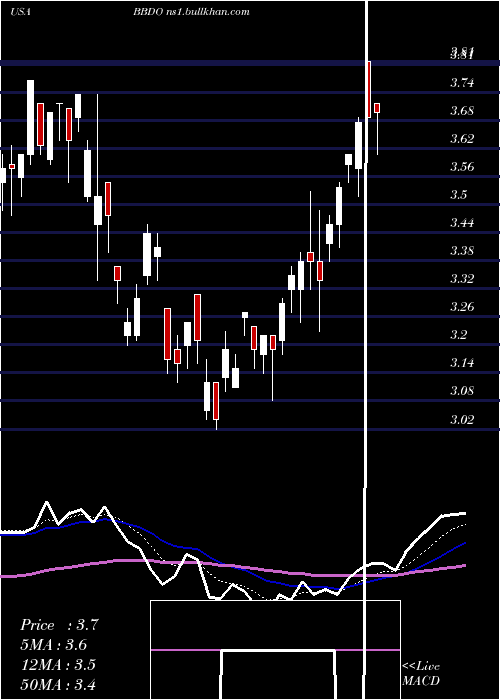The image size is (500, 700).
Task: Click the 3.08 price axis label
Action: pyautogui.click(x=462, y=391)
